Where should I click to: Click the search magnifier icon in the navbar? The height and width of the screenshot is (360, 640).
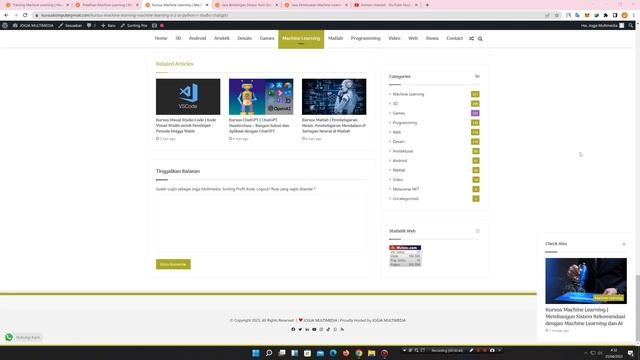[x=480, y=39]
